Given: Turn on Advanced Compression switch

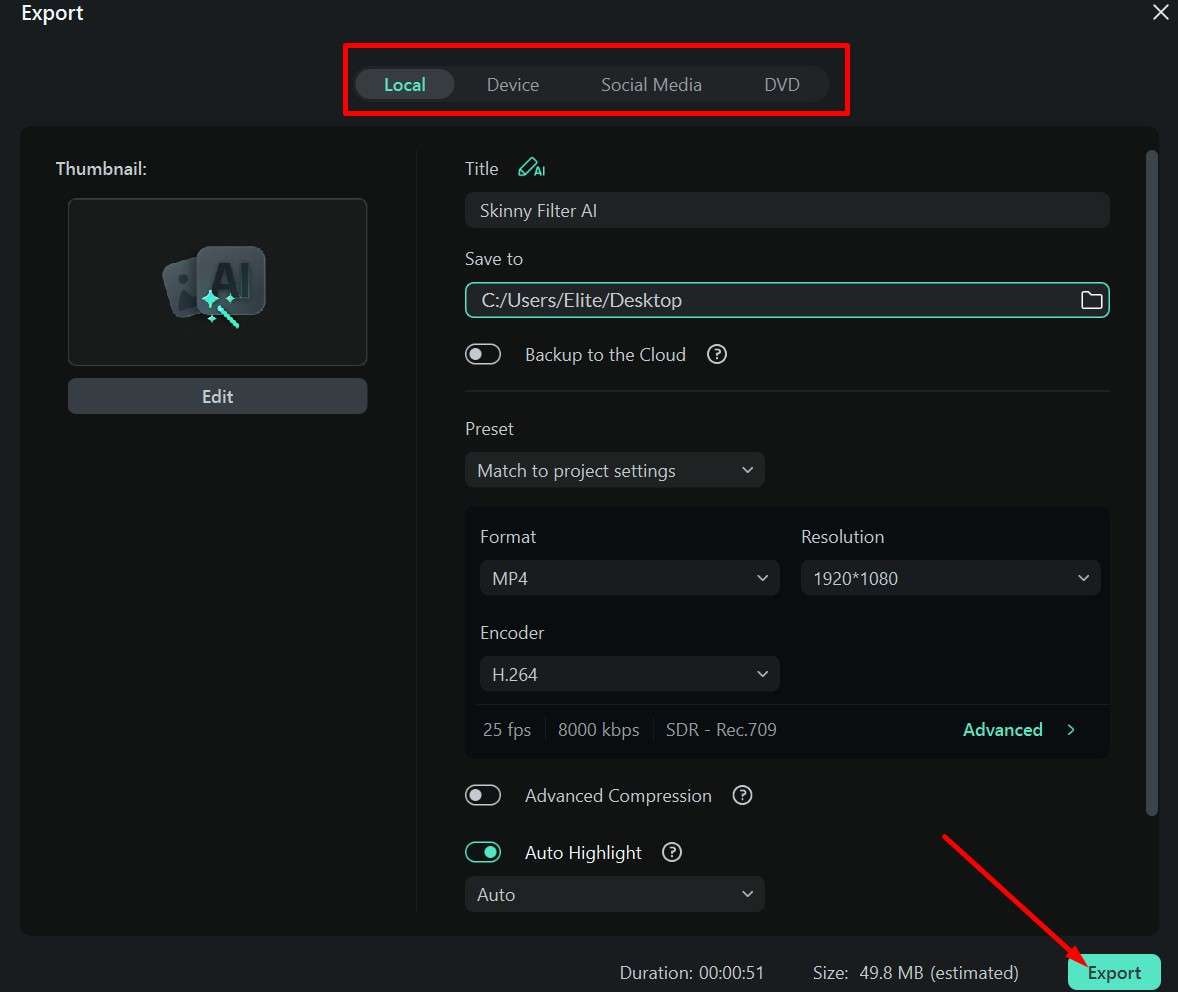Looking at the screenshot, I should pyautogui.click(x=483, y=795).
